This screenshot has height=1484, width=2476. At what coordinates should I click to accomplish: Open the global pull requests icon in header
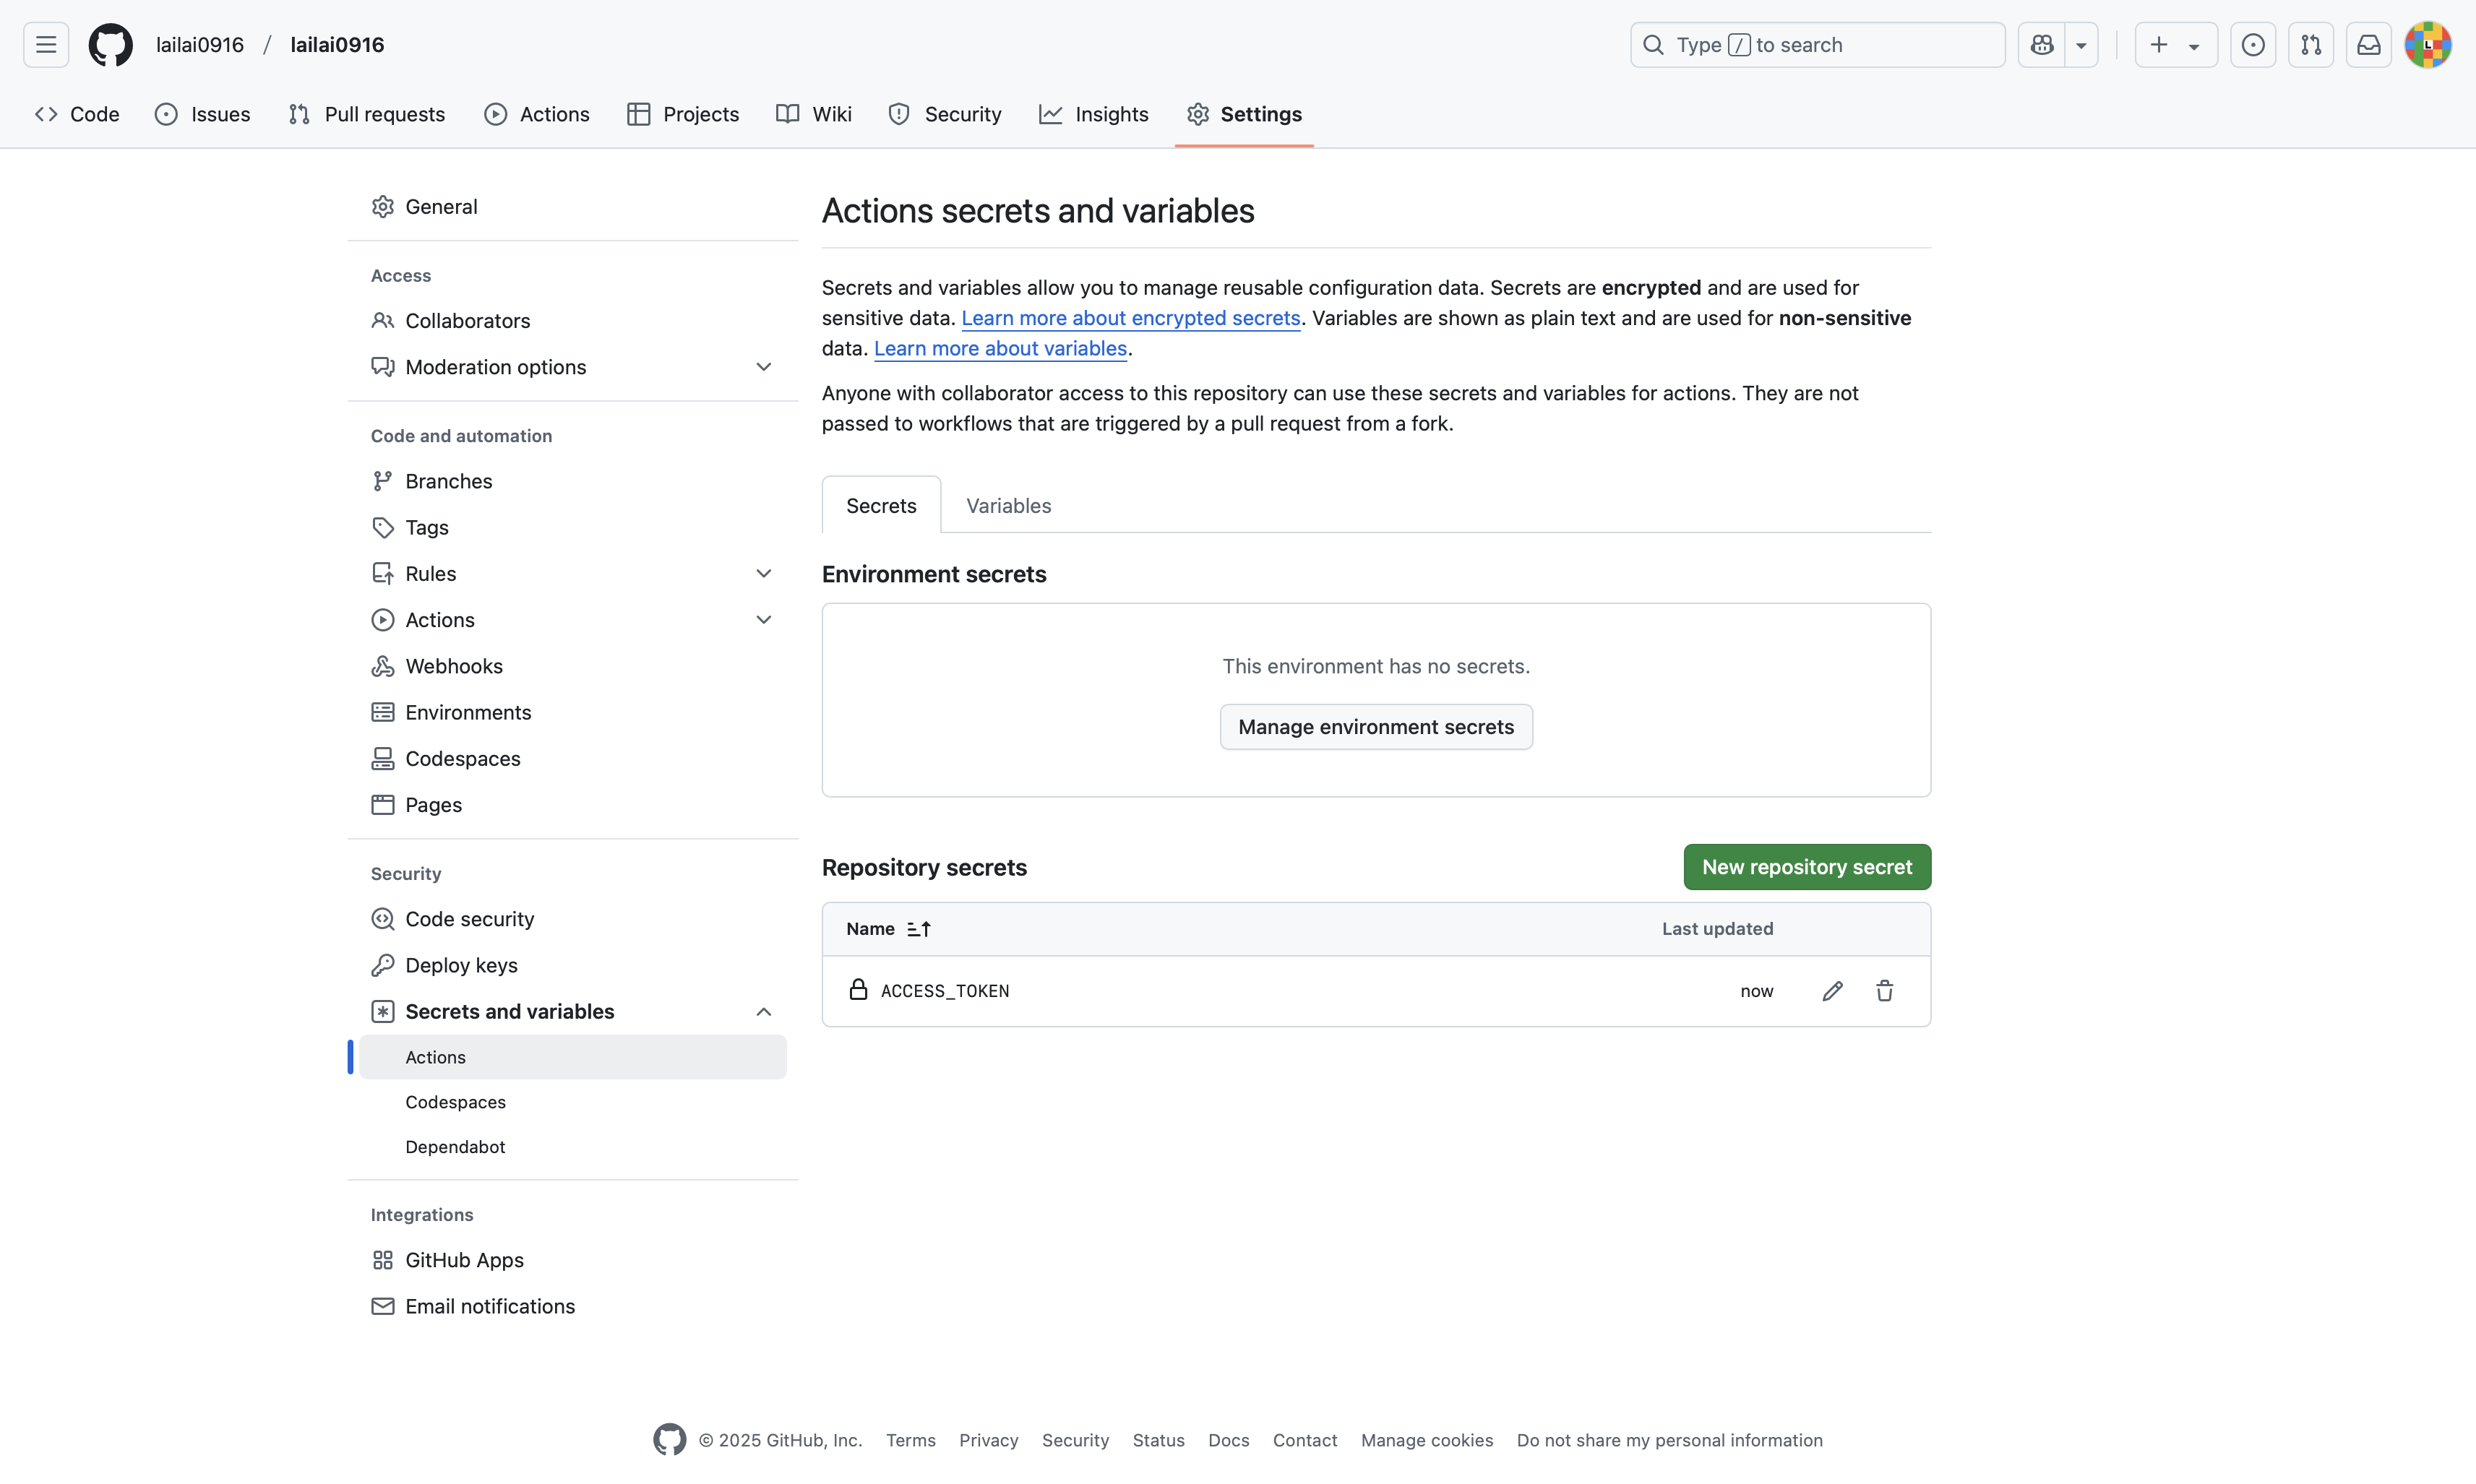2310,45
